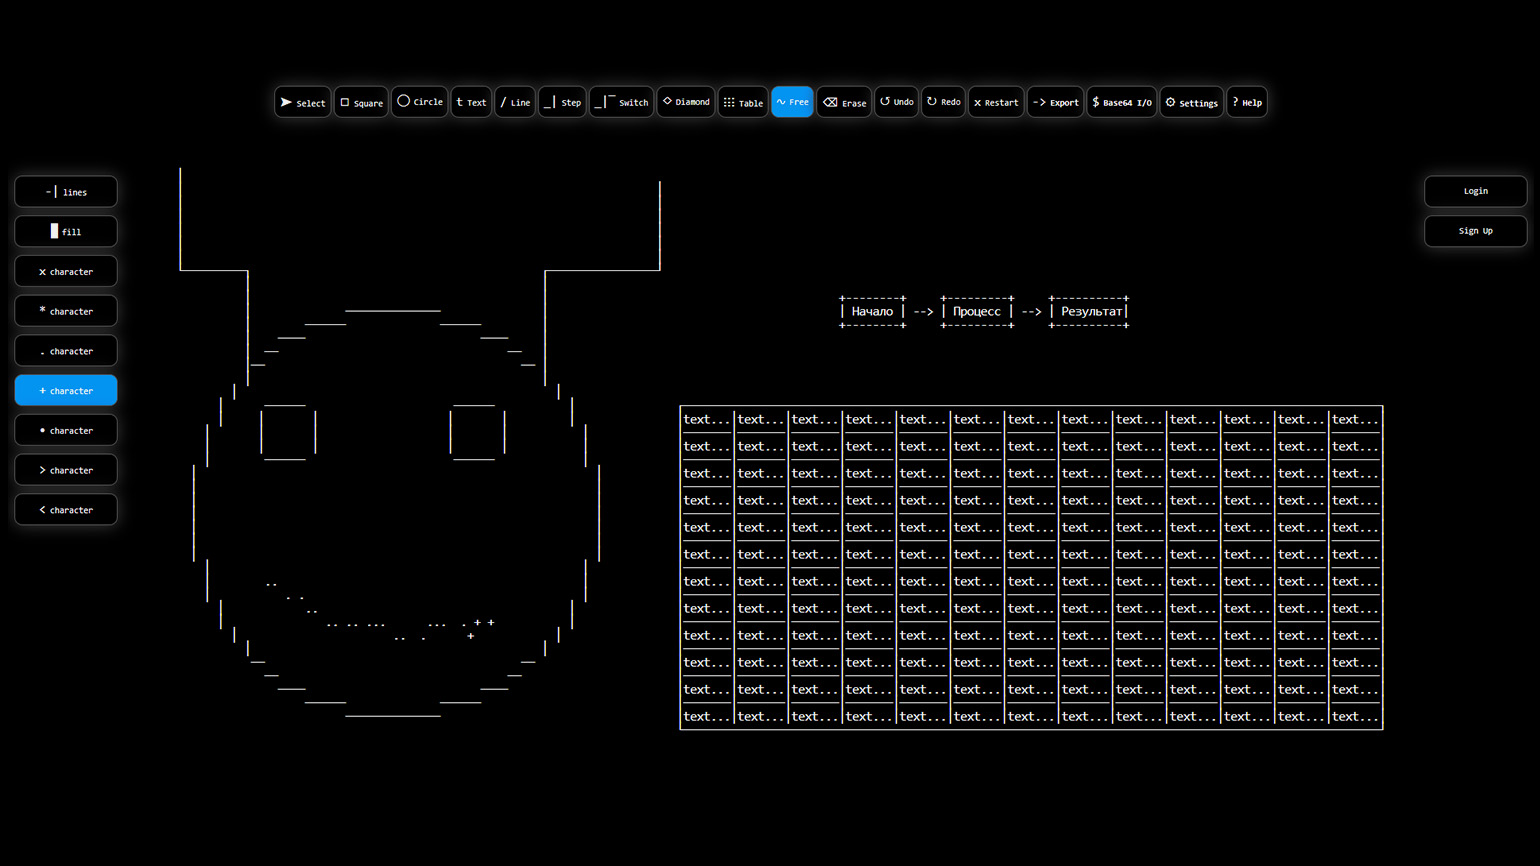Click the Sign Up button
The height and width of the screenshot is (866, 1540).
(1475, 231)
